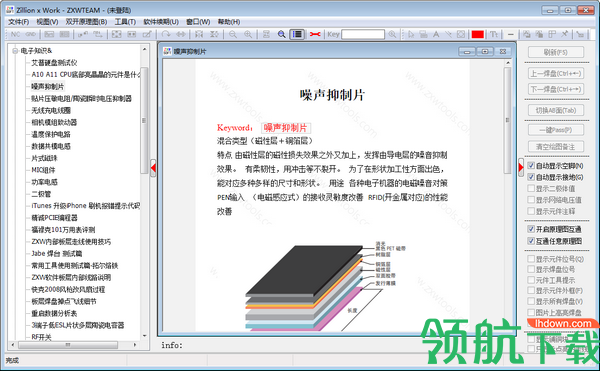600x371 pixels.
Task: Open the 文件(F) menu
Action: tap(18, 22)
